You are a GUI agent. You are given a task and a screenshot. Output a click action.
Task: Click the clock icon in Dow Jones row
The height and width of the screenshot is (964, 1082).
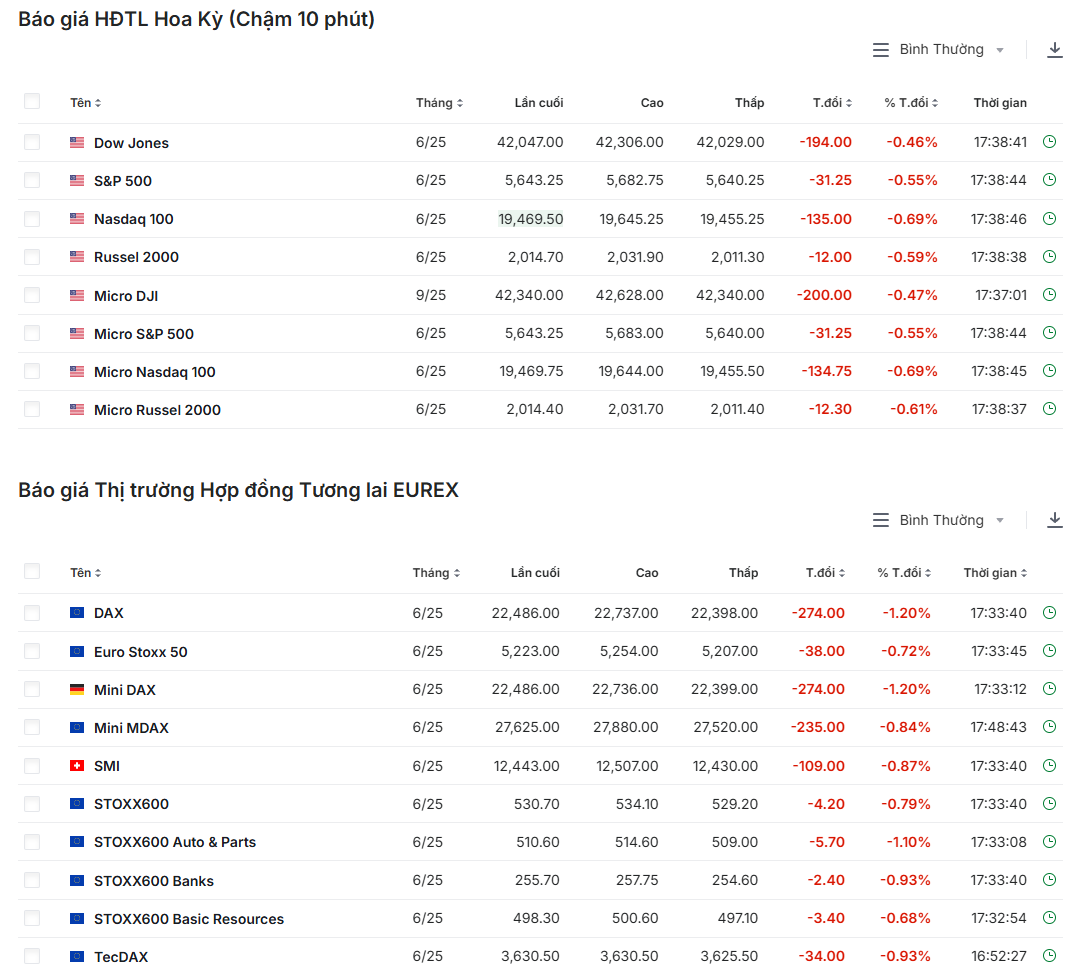coord(1049,142)
